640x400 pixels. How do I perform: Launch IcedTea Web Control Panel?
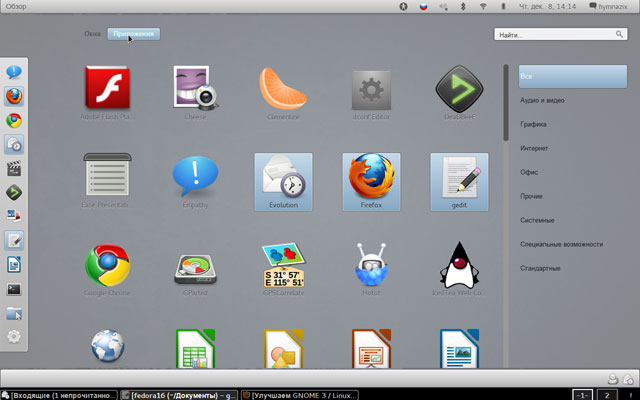click(459, 269)
